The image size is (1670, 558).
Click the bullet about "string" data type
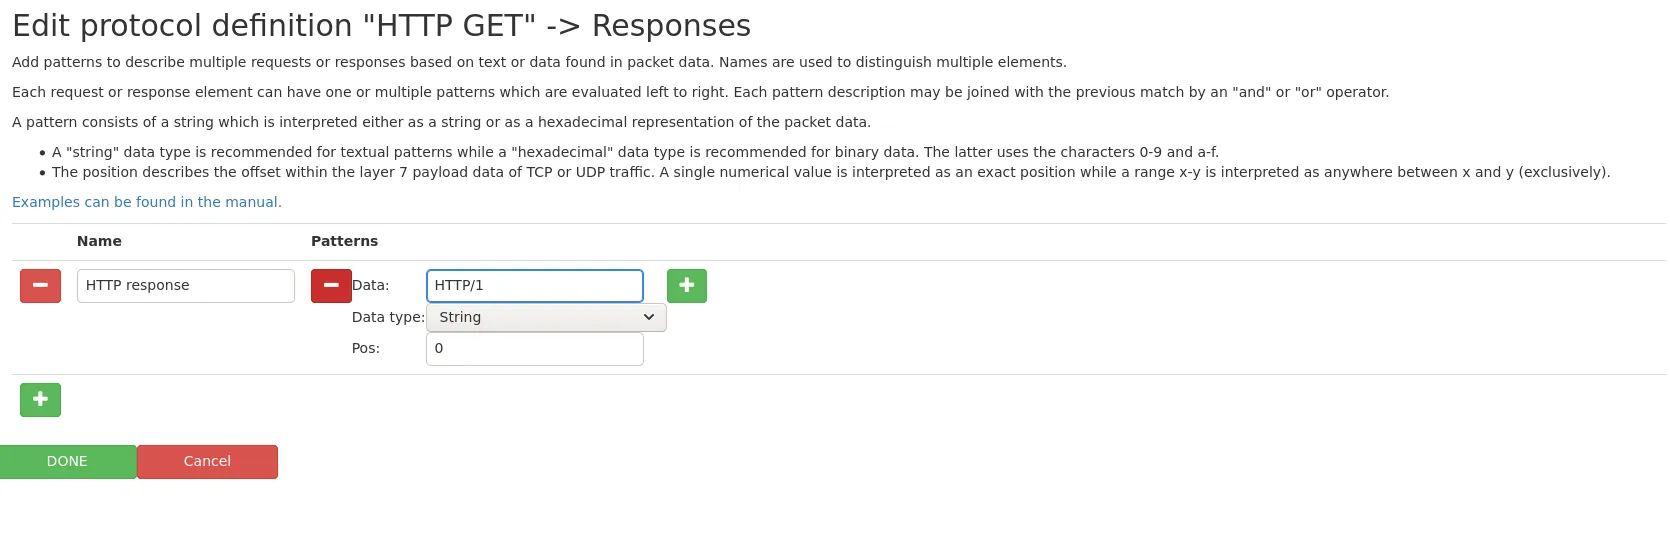pos(635,153)
